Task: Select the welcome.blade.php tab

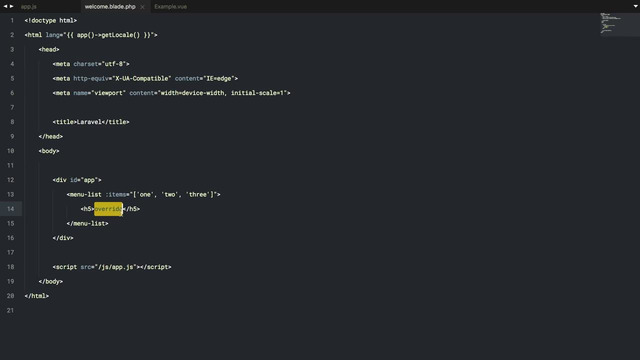Action: (x=110, y=7)
